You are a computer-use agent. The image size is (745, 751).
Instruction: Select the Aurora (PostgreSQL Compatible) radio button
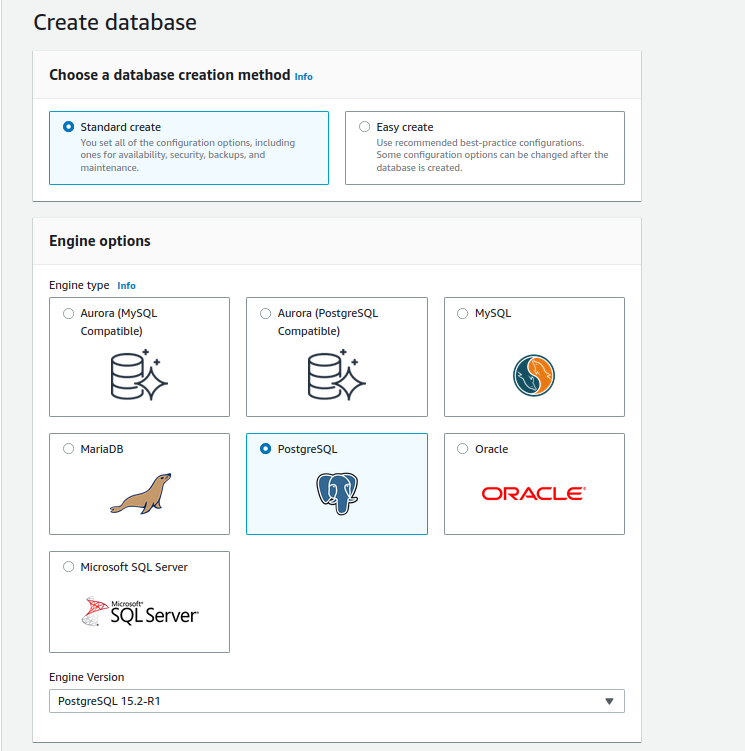pos(265,313)
